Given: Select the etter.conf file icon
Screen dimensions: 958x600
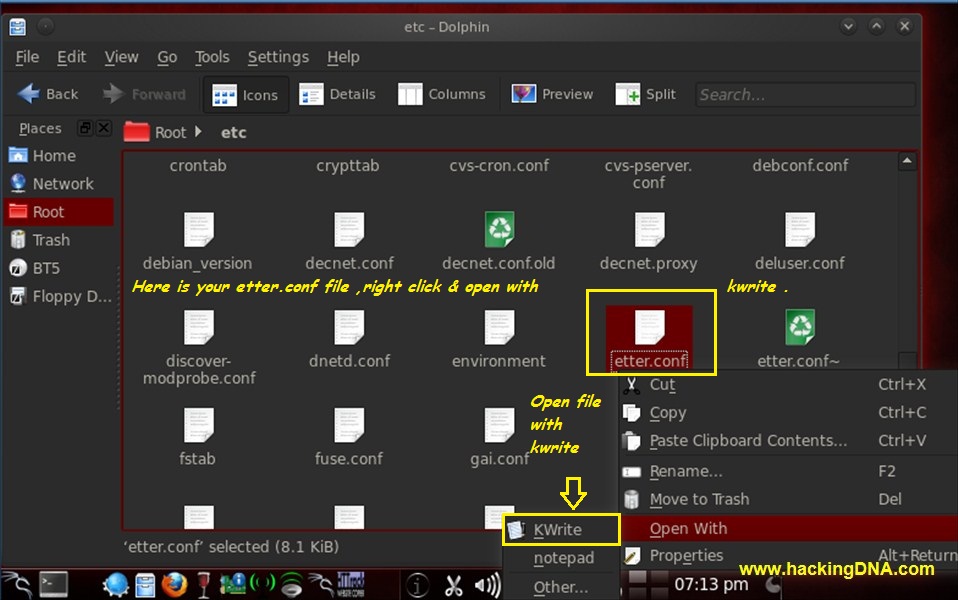Looking at the screenshot, I should click(648, 330).
